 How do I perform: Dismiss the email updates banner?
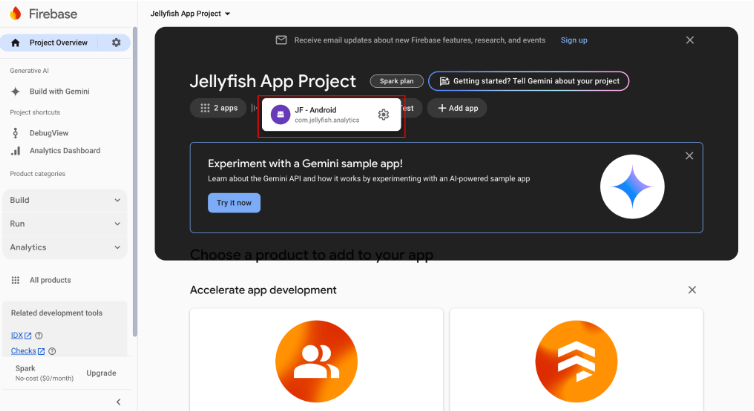click(x=690, y=40)
